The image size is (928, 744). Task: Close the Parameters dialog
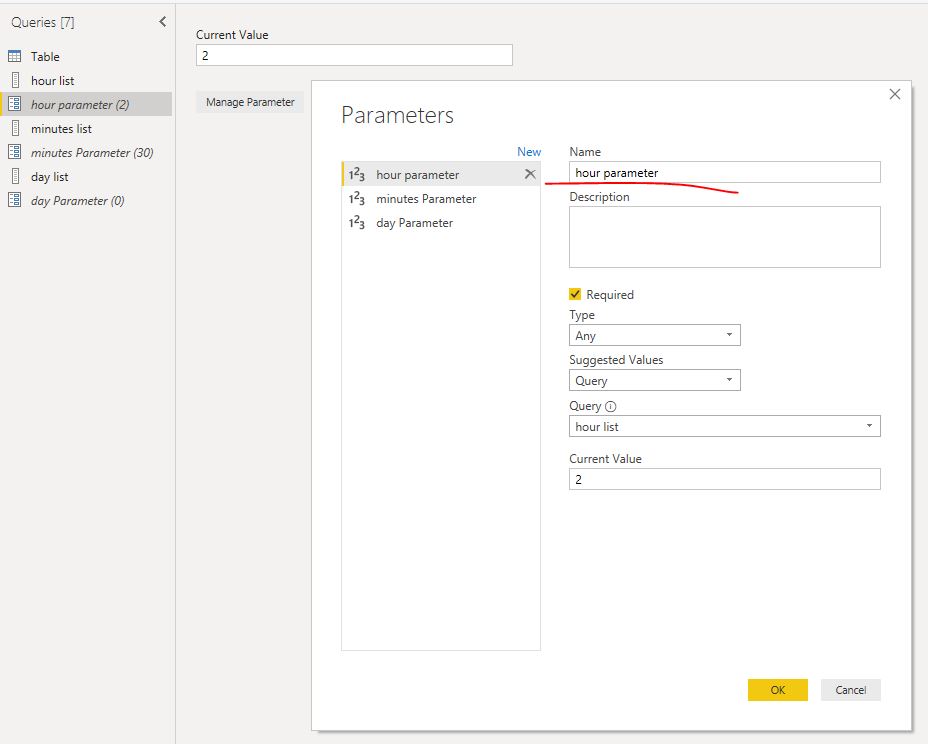tap(895, 94)
